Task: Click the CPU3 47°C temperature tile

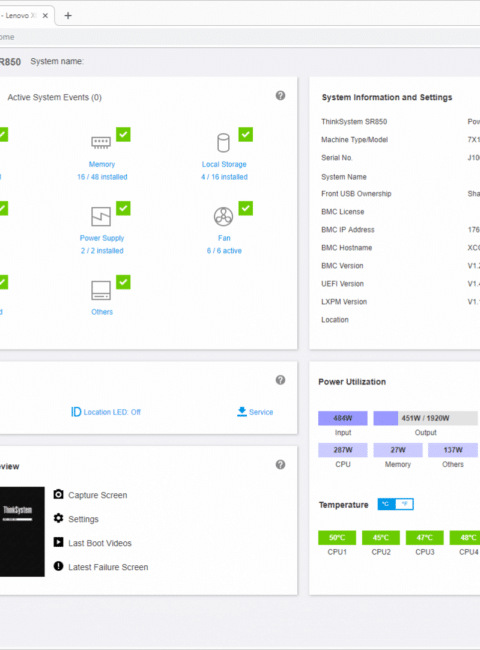Action: coord(425,538)
